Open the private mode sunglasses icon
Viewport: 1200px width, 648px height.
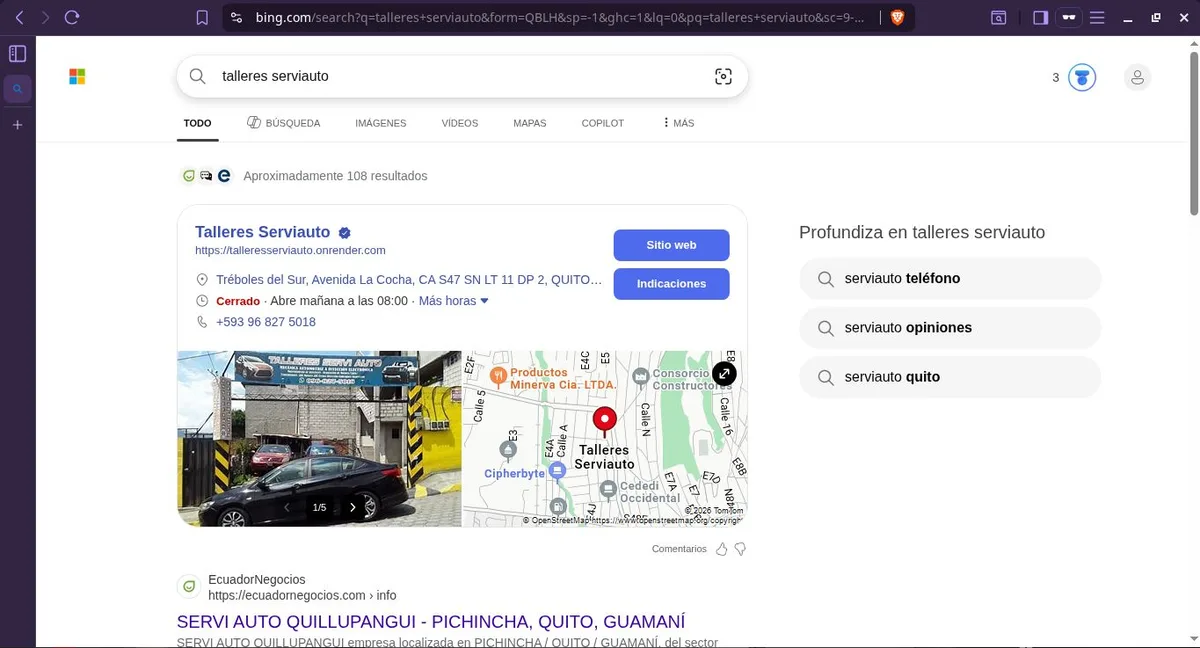[1069, 17]
